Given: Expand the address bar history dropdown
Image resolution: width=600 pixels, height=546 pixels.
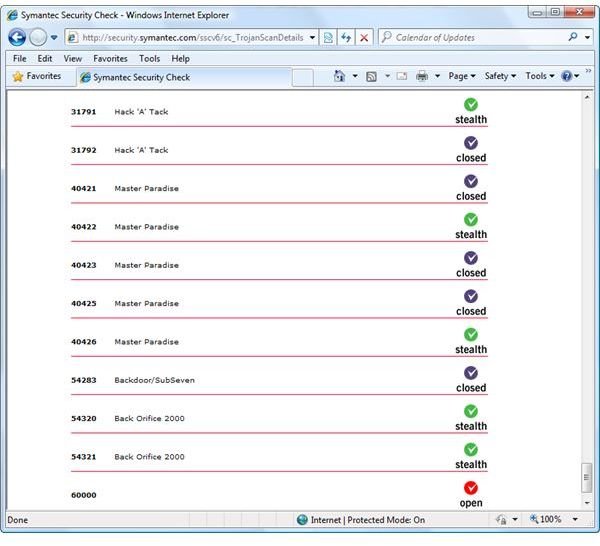Looking at the screenshot, I should click(x=312, y=37).
